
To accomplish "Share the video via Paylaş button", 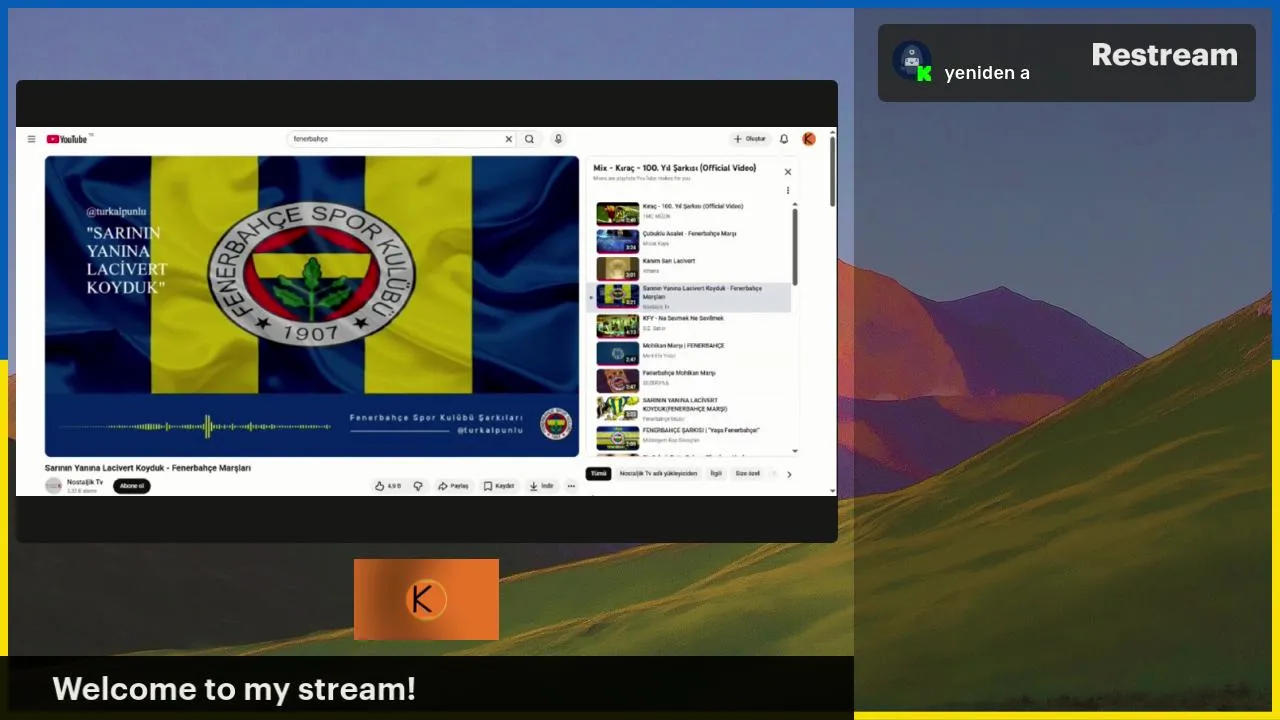I will click(453, 486).
